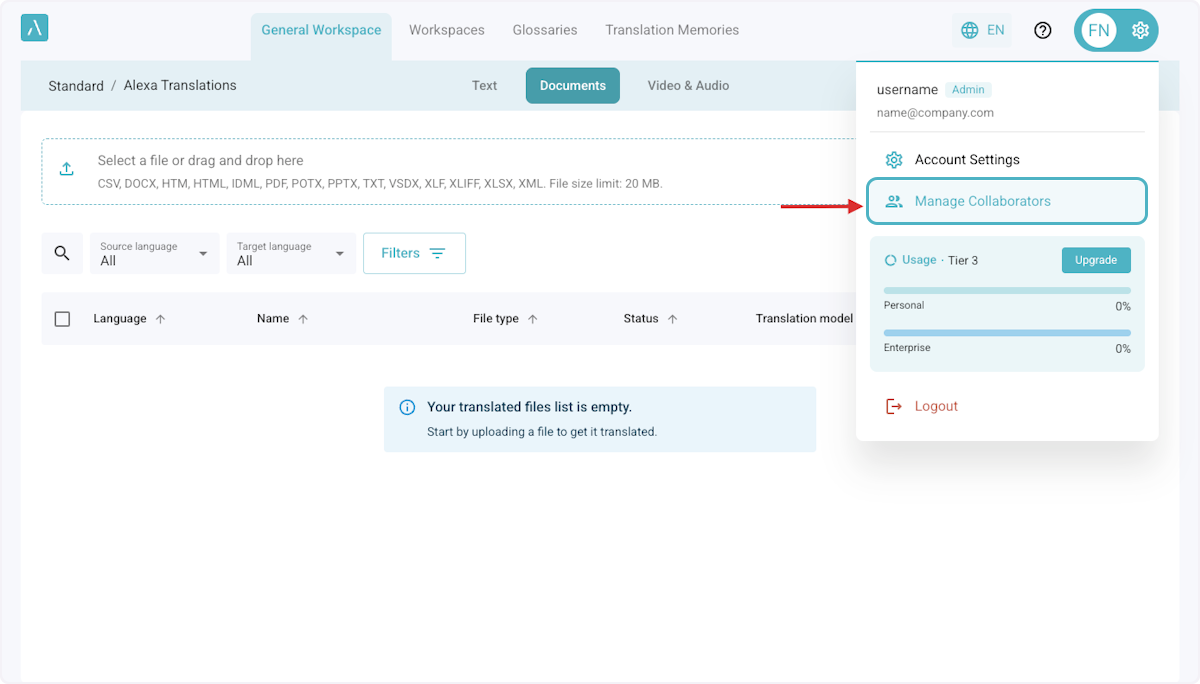Click Logout in the user menu

coord(936,406)
